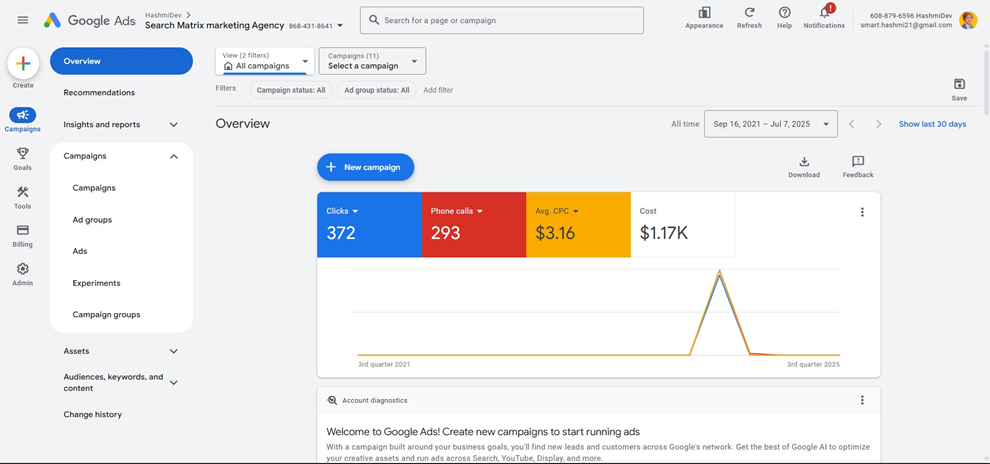The width and height of the screenshot is (990, 464).
Task: Click the Account diagnostics magnifier icon
Action: click(x=332, y=400)
